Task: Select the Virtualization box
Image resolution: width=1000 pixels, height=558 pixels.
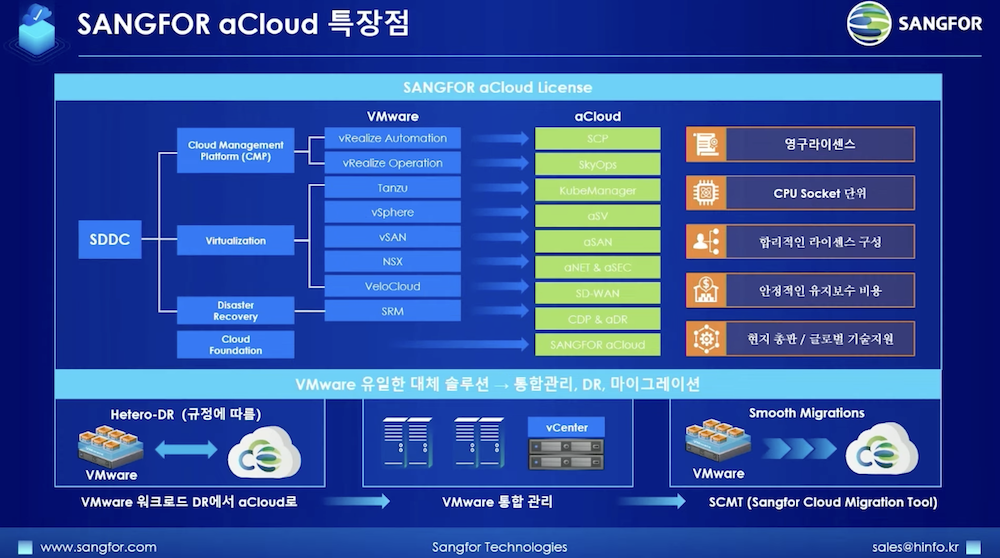Action: point(235,240)
